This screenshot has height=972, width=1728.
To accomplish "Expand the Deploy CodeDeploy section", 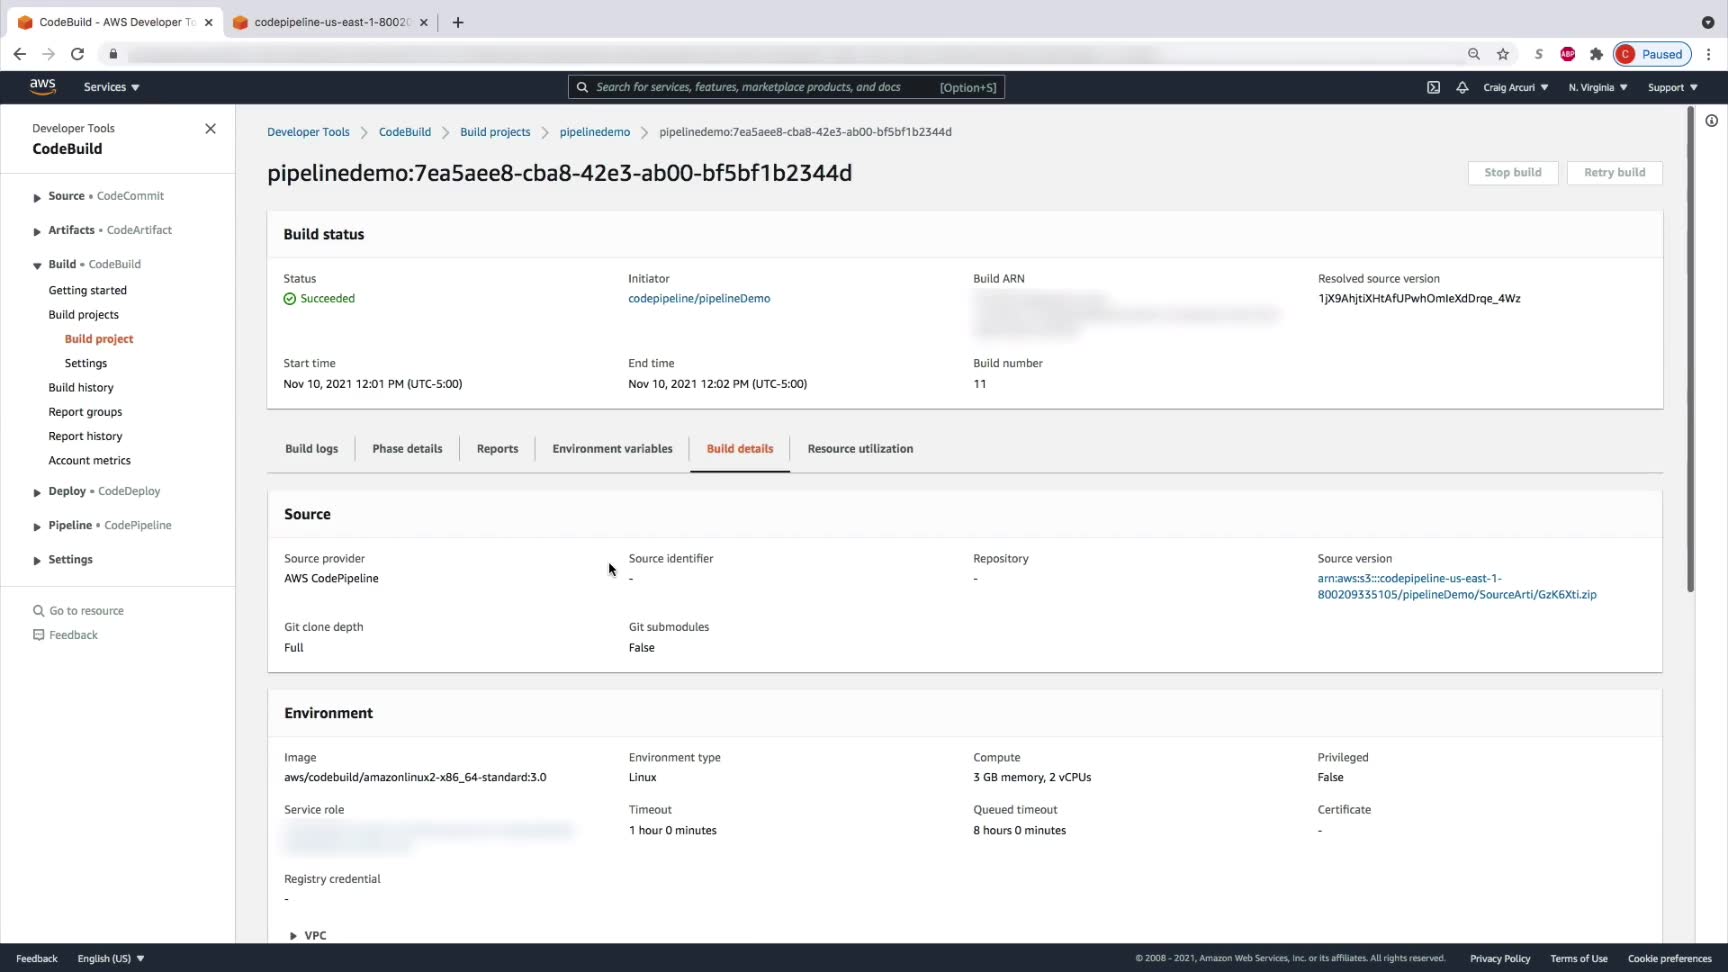I will point(37,492).
